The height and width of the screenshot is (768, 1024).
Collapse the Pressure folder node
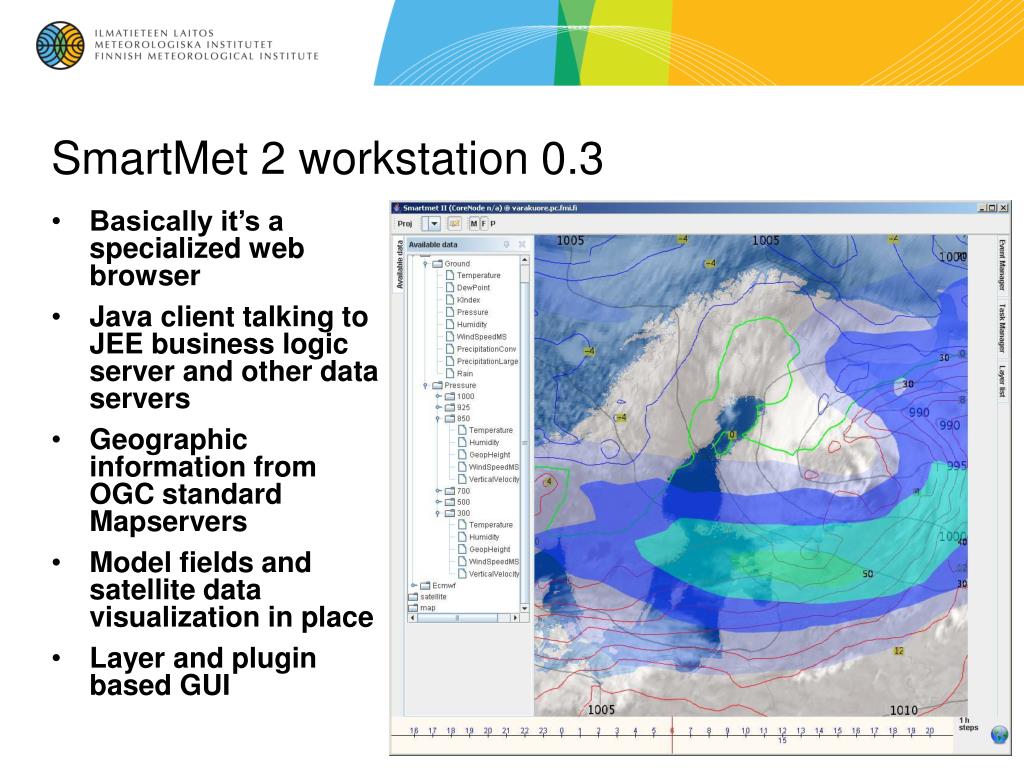[x=426, y=385]
